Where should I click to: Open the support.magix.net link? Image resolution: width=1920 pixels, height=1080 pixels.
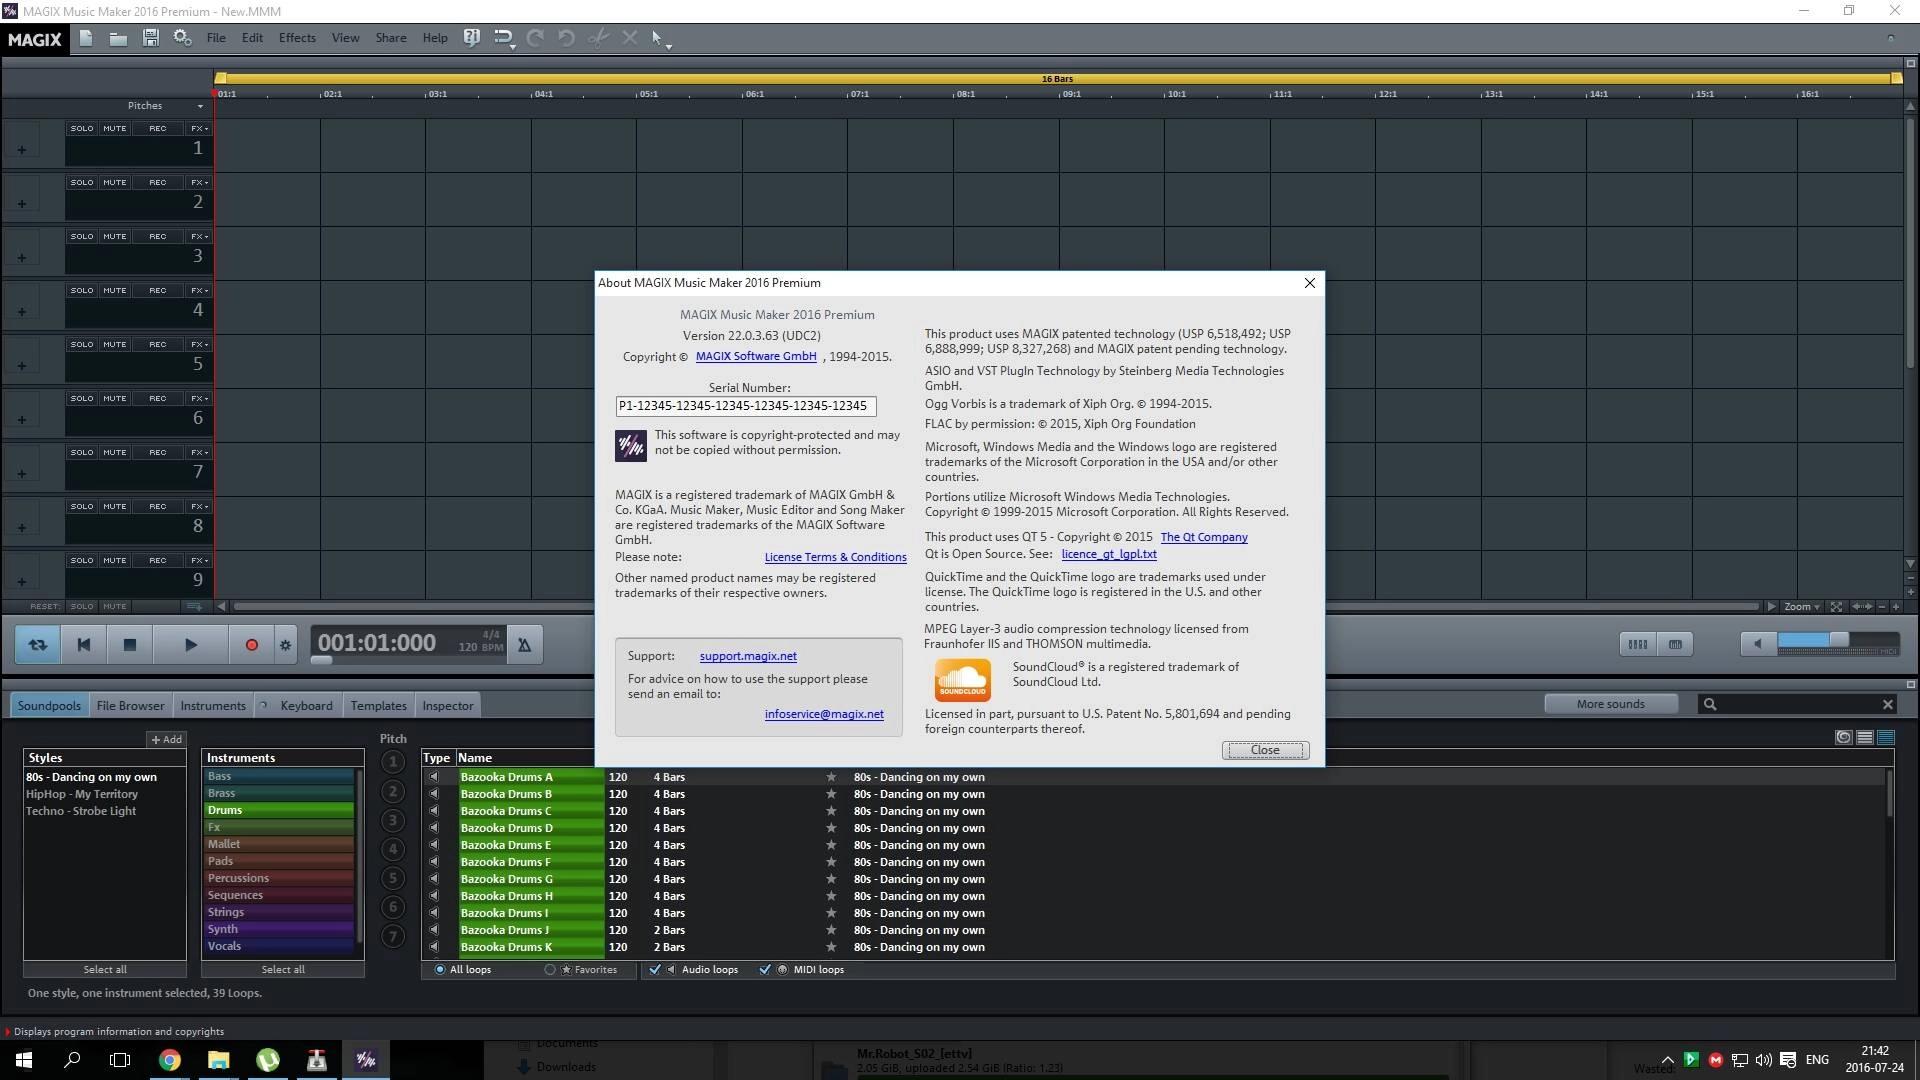[x=748, y=656]
